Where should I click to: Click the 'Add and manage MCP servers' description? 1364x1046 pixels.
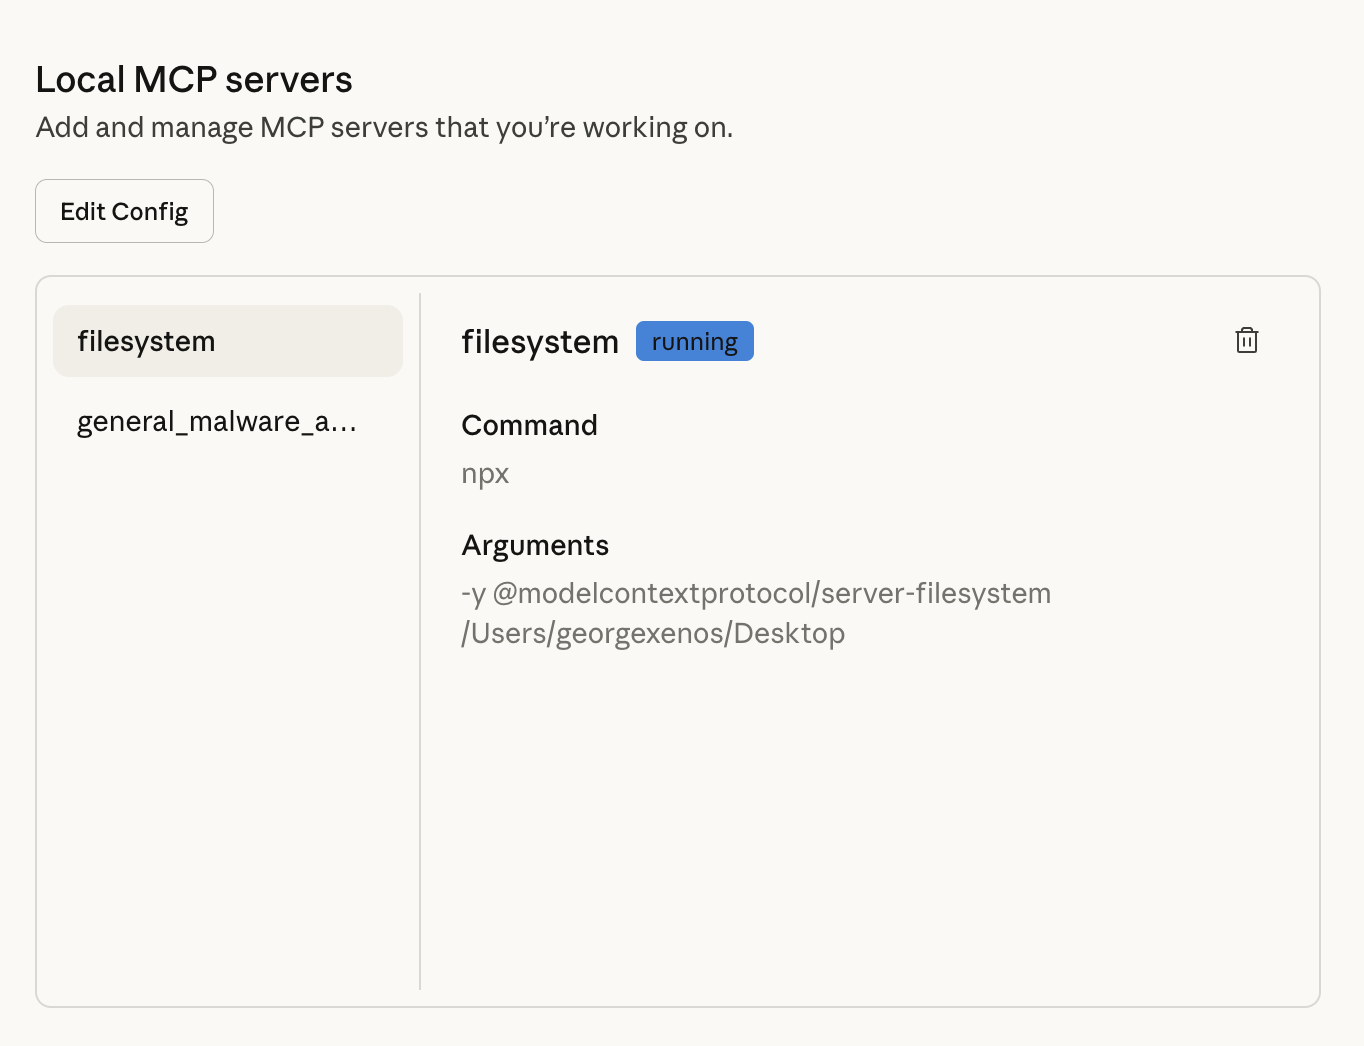[x=384, y=128]
